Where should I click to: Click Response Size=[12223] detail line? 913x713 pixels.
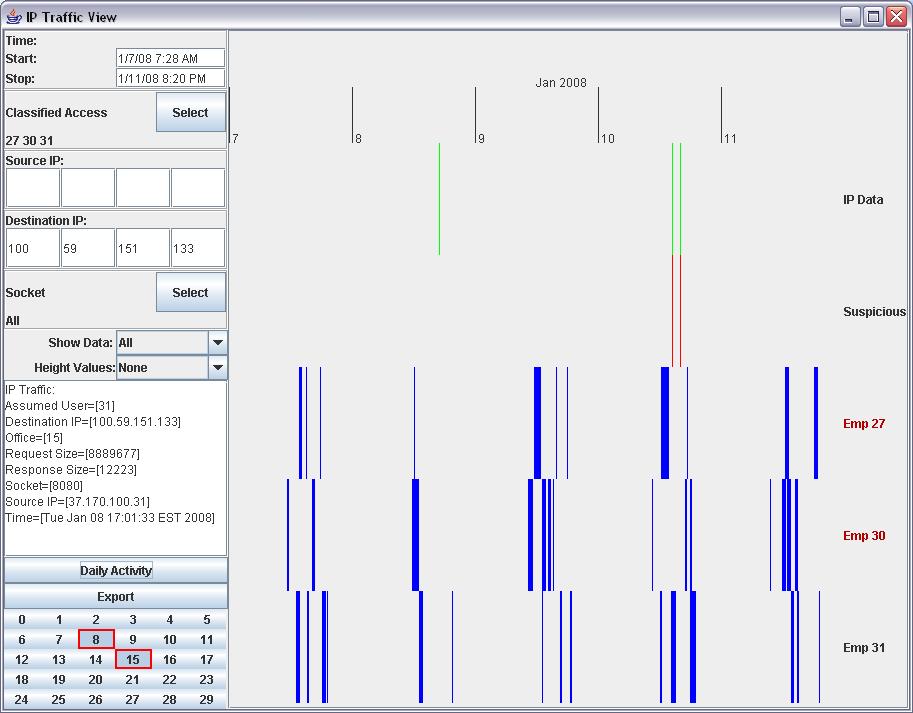[x=71, y=470]
